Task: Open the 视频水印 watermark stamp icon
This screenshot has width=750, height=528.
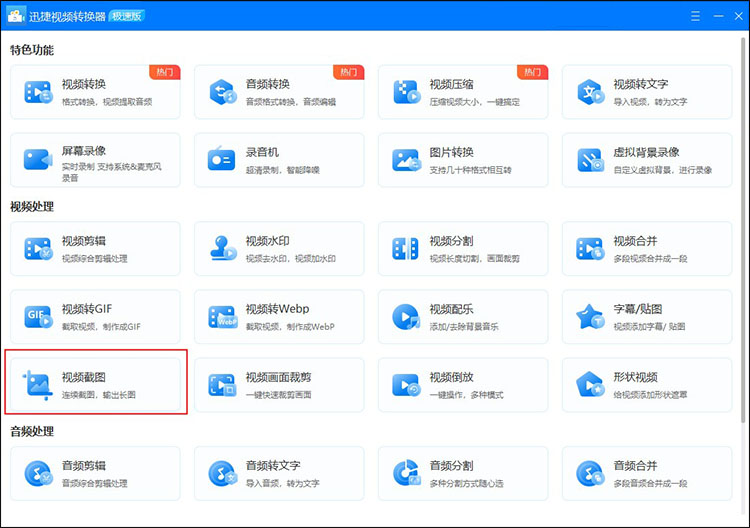Action: (223, 248)
